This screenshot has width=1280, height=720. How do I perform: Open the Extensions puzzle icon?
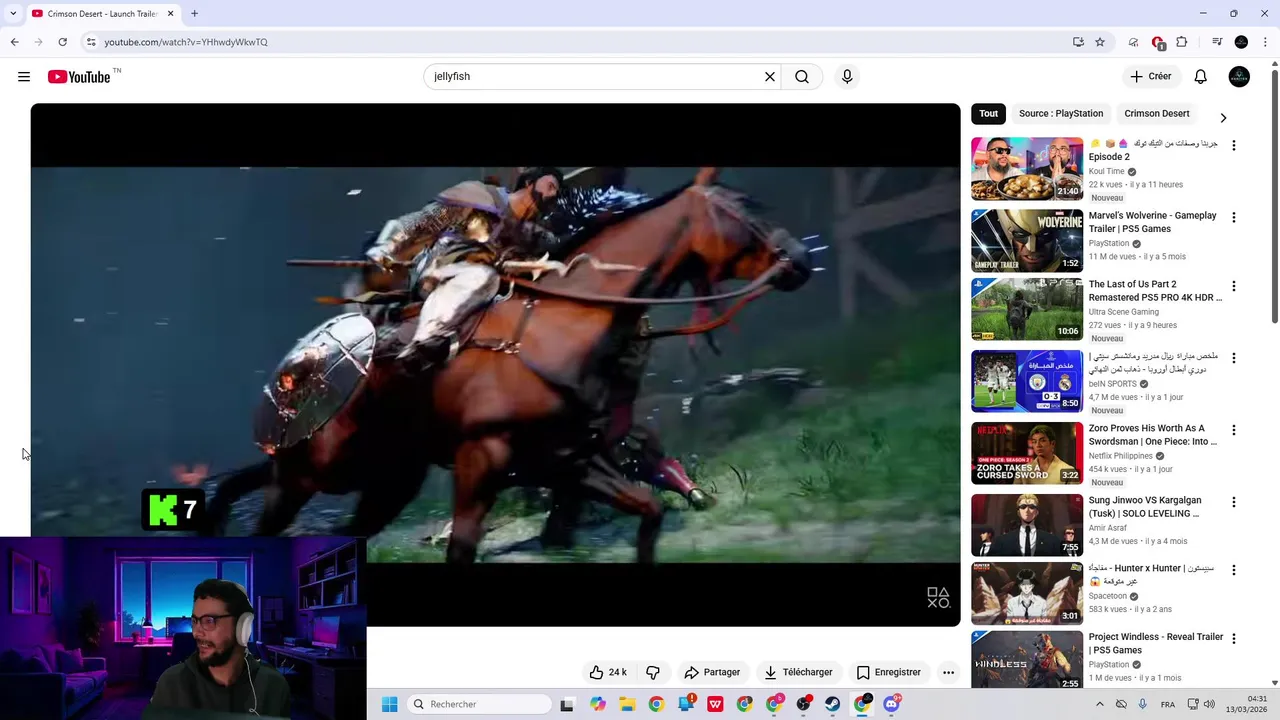1181,42
